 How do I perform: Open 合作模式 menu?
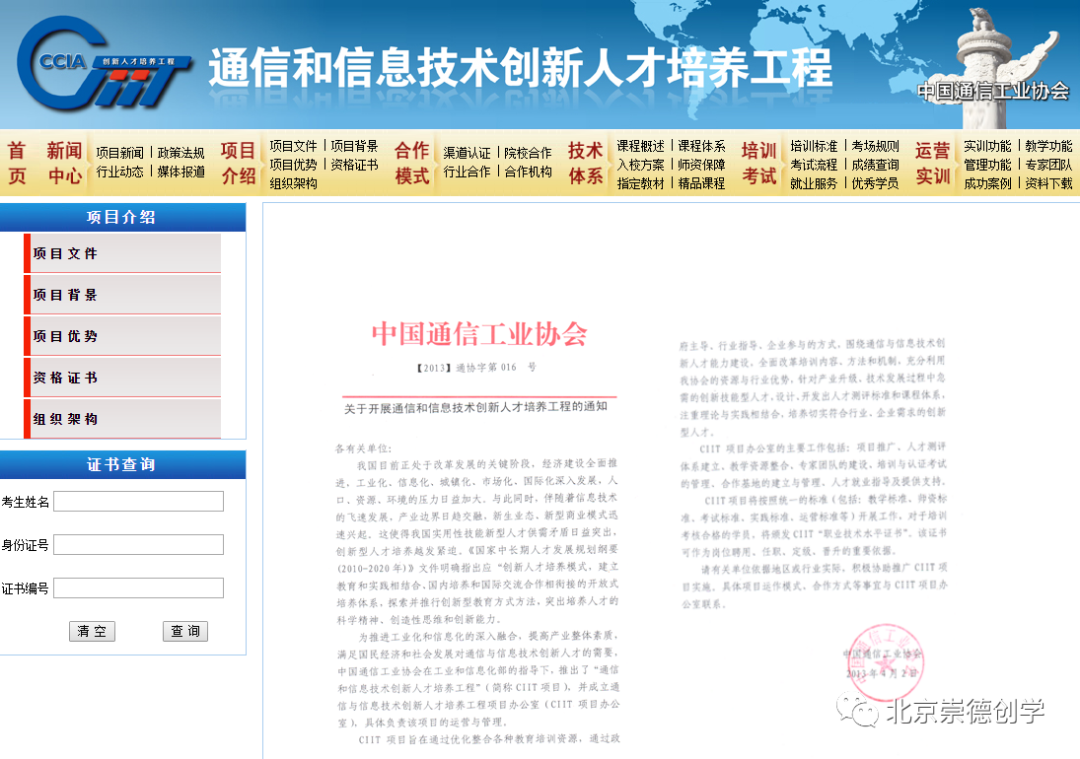click(412, 163)
